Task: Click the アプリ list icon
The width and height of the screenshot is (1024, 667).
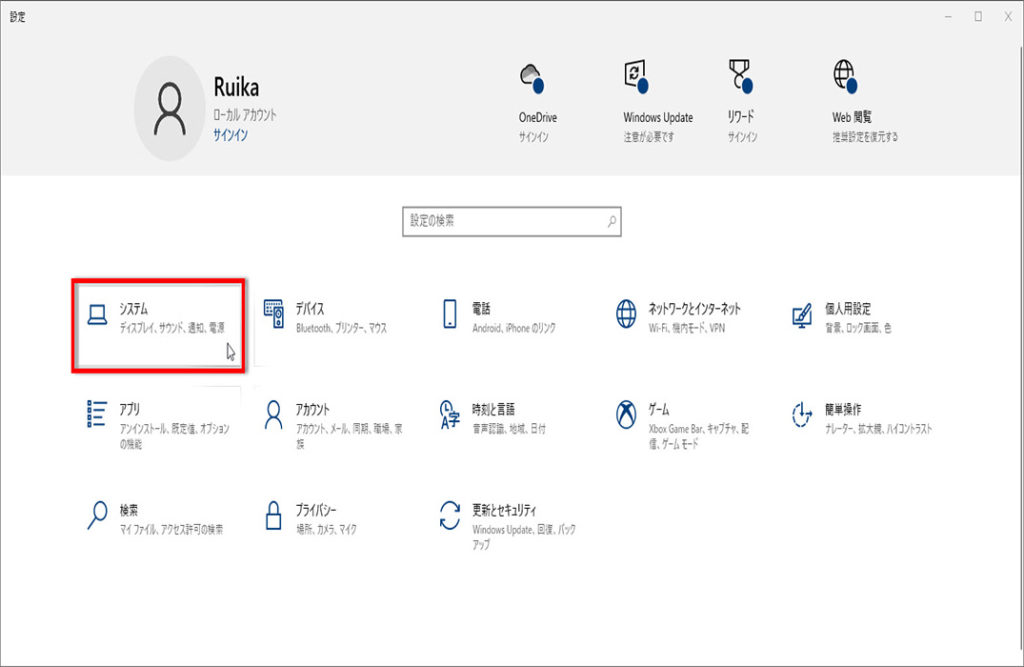Action: click(x=97, y=414)
